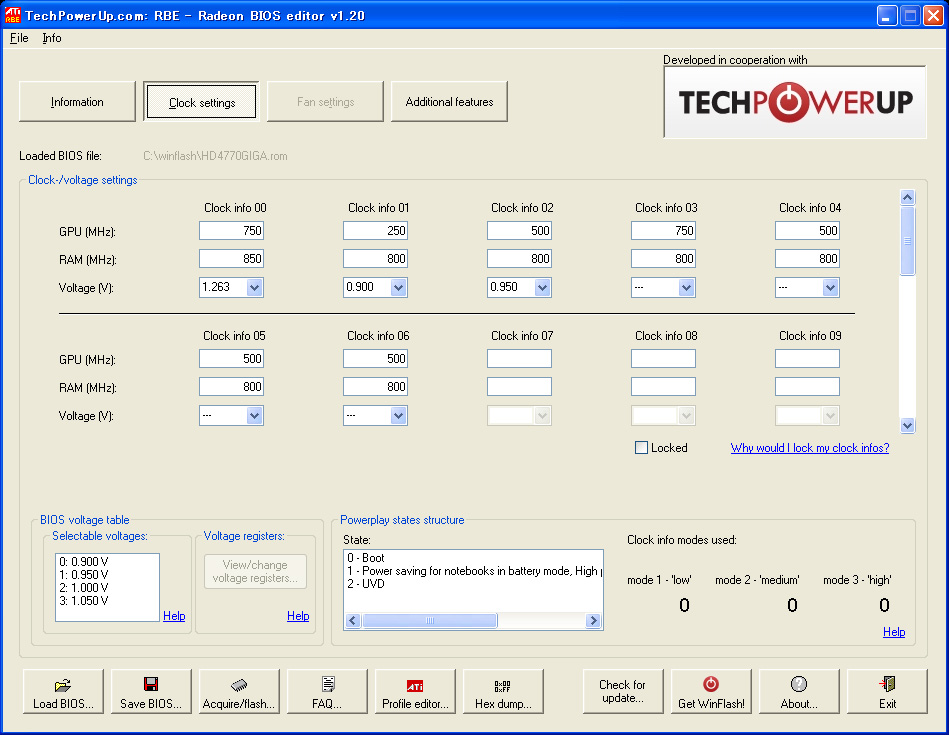Click the Load BIOS folder icon button
949x735 pixels.
click(63, 693)
